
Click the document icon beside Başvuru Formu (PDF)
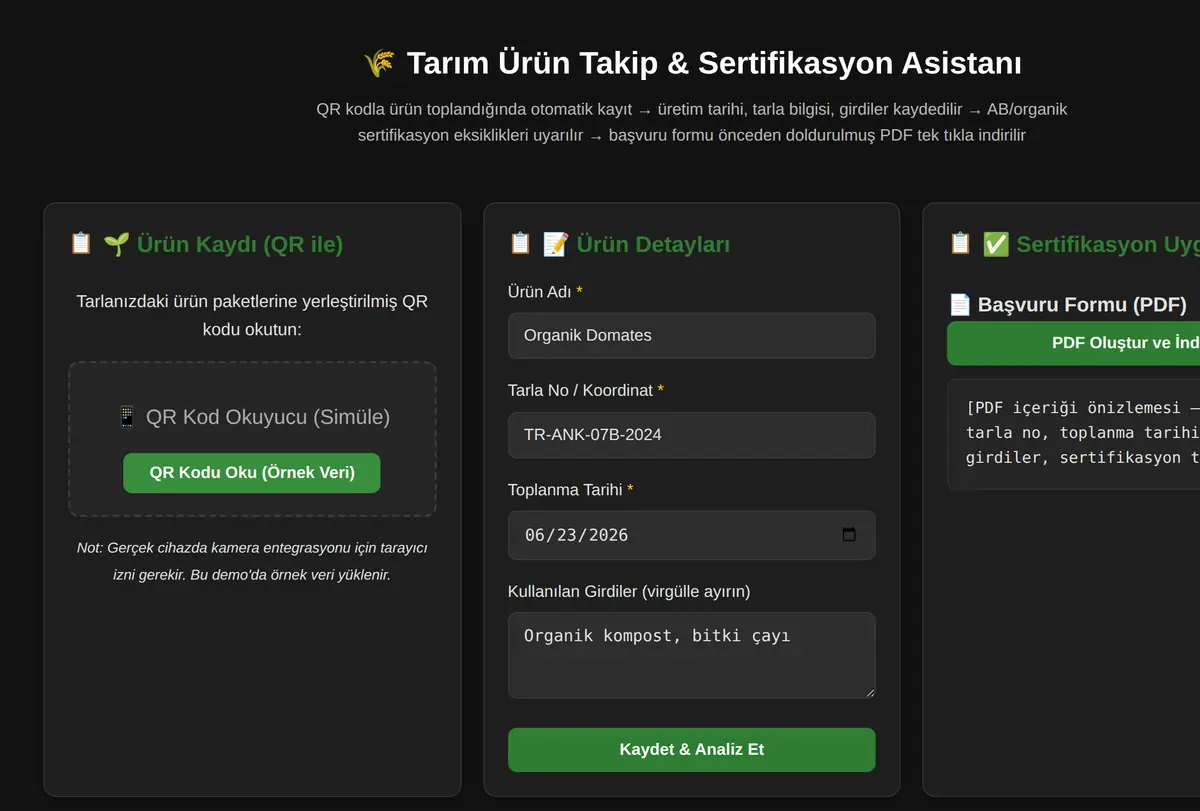click(960, 304)
